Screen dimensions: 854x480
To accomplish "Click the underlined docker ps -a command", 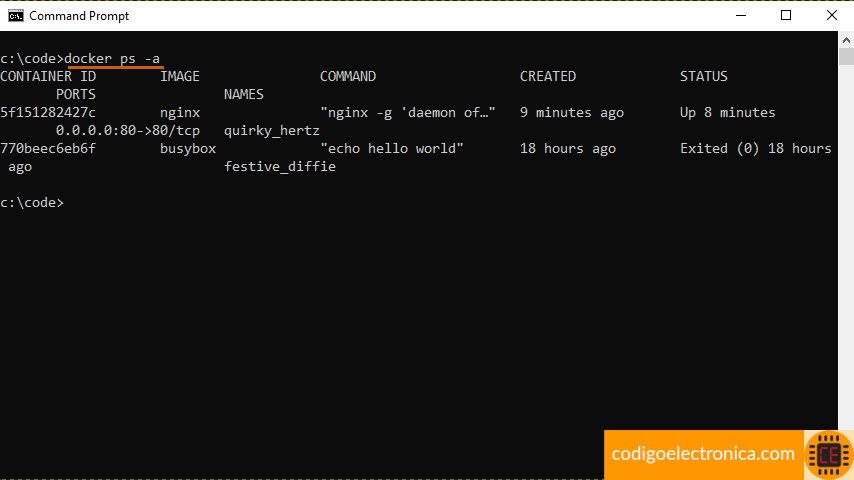I will coord(112,59).
